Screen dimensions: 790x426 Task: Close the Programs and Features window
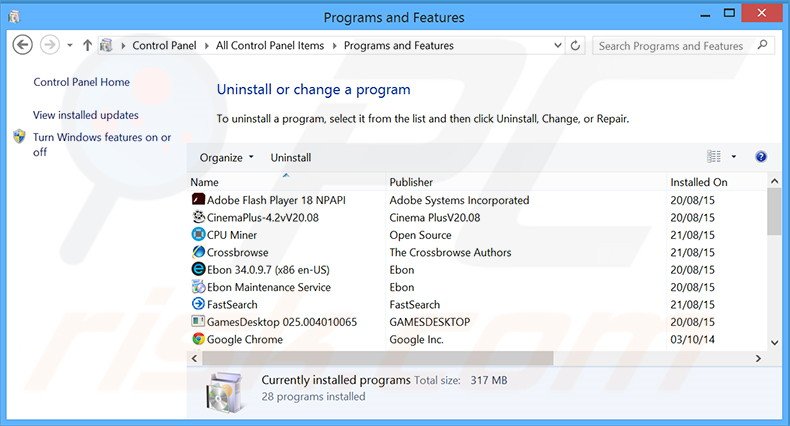(761, 14)
